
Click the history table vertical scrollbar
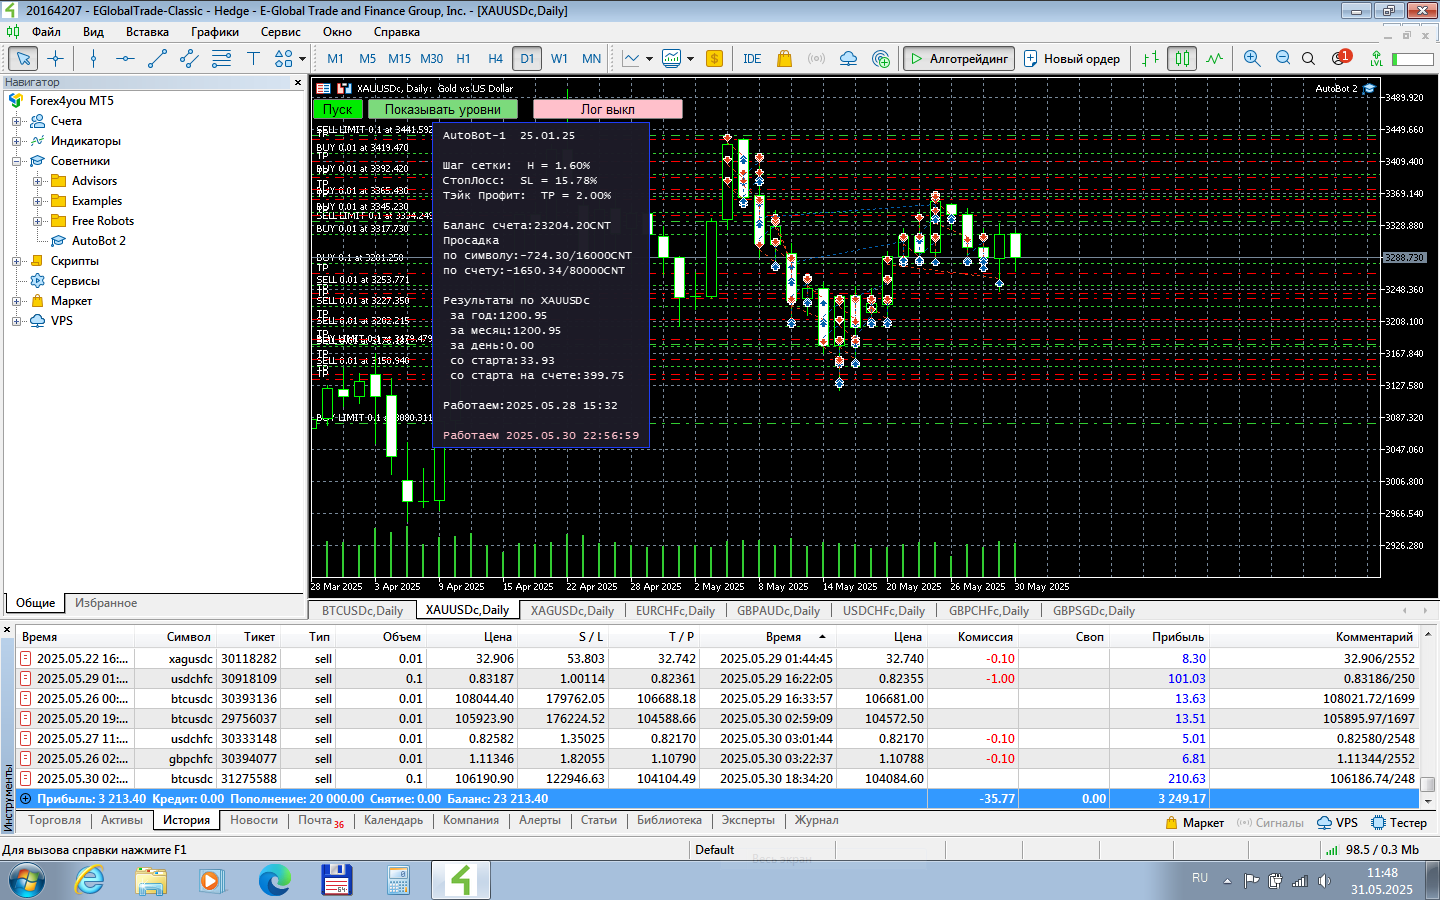tap(1428, 716)
